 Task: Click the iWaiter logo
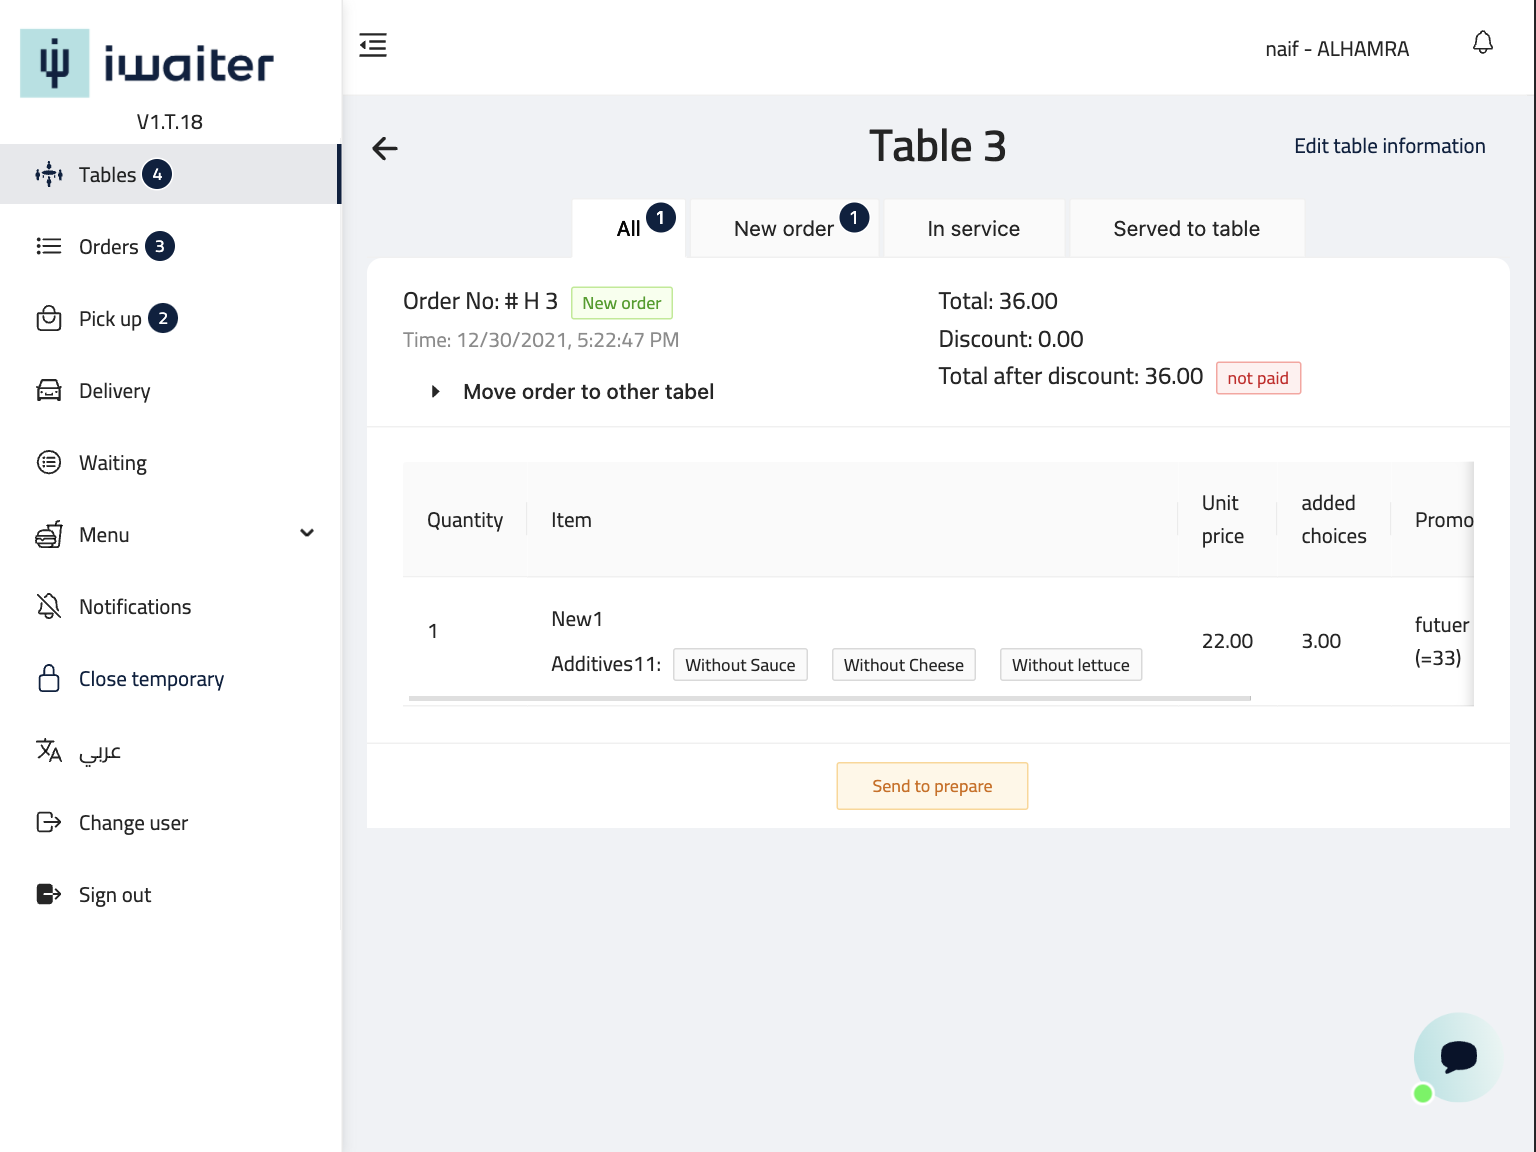click(147, 64)
